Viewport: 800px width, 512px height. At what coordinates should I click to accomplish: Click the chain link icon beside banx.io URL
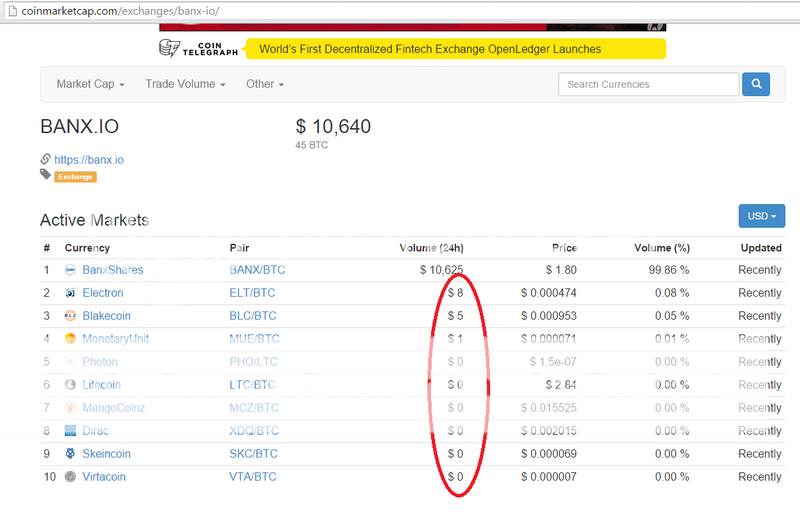45,159
